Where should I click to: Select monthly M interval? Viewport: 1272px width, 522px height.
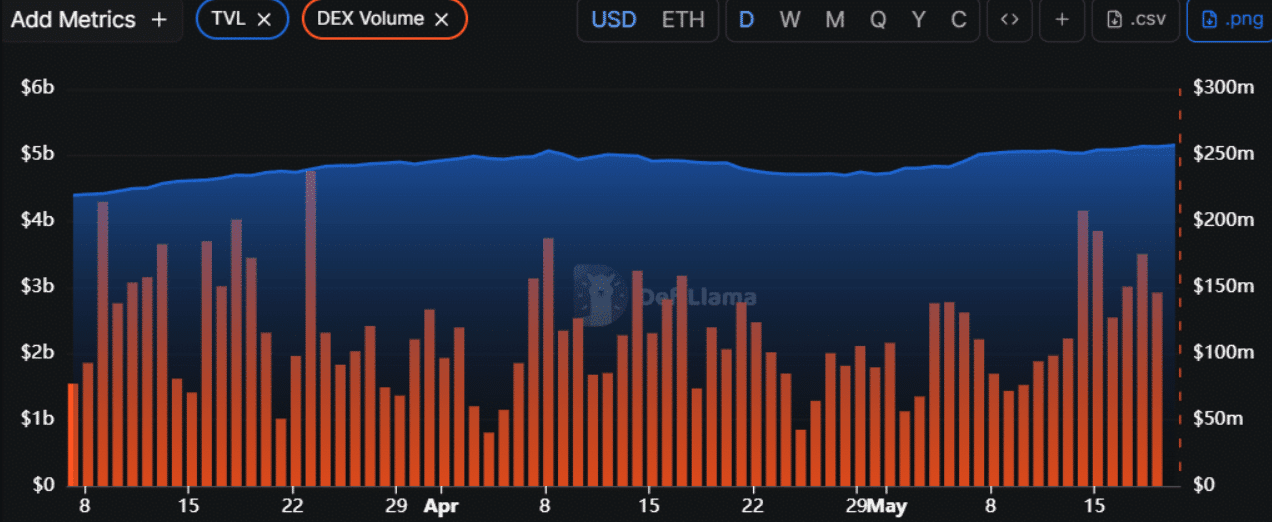pos(835,20)
